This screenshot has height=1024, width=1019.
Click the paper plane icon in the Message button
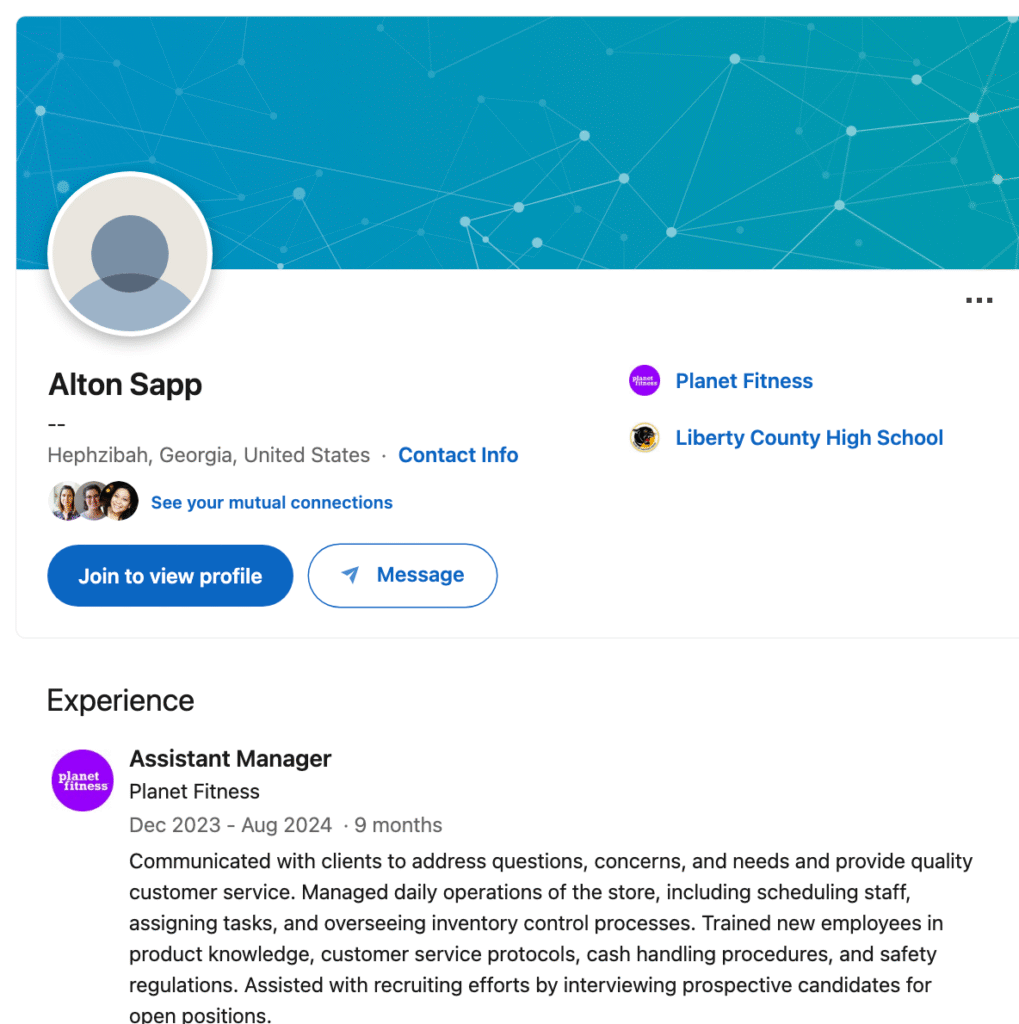point(350,575)
